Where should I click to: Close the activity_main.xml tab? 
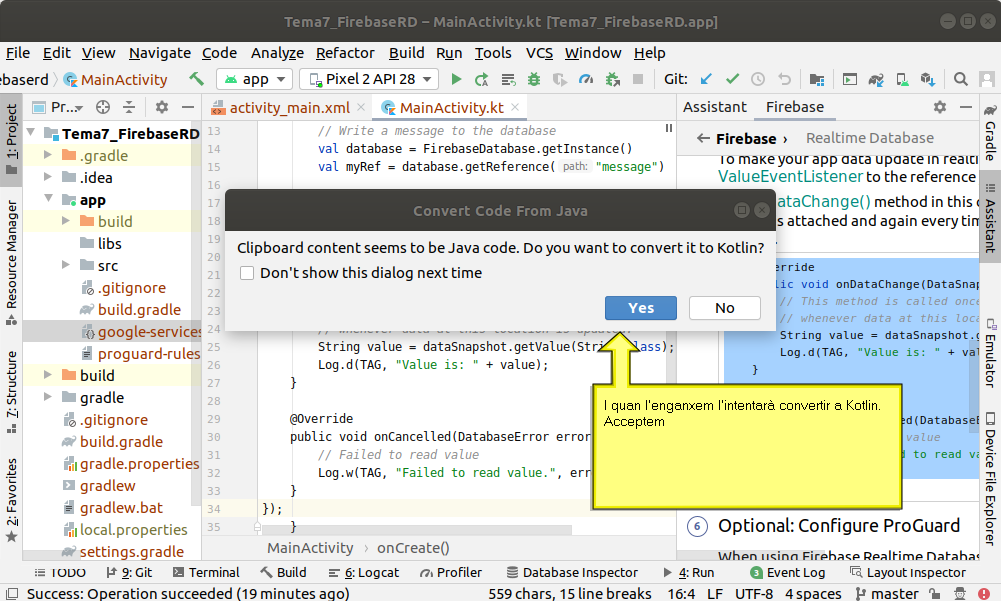pyautogui.click(x=361, y=107)
